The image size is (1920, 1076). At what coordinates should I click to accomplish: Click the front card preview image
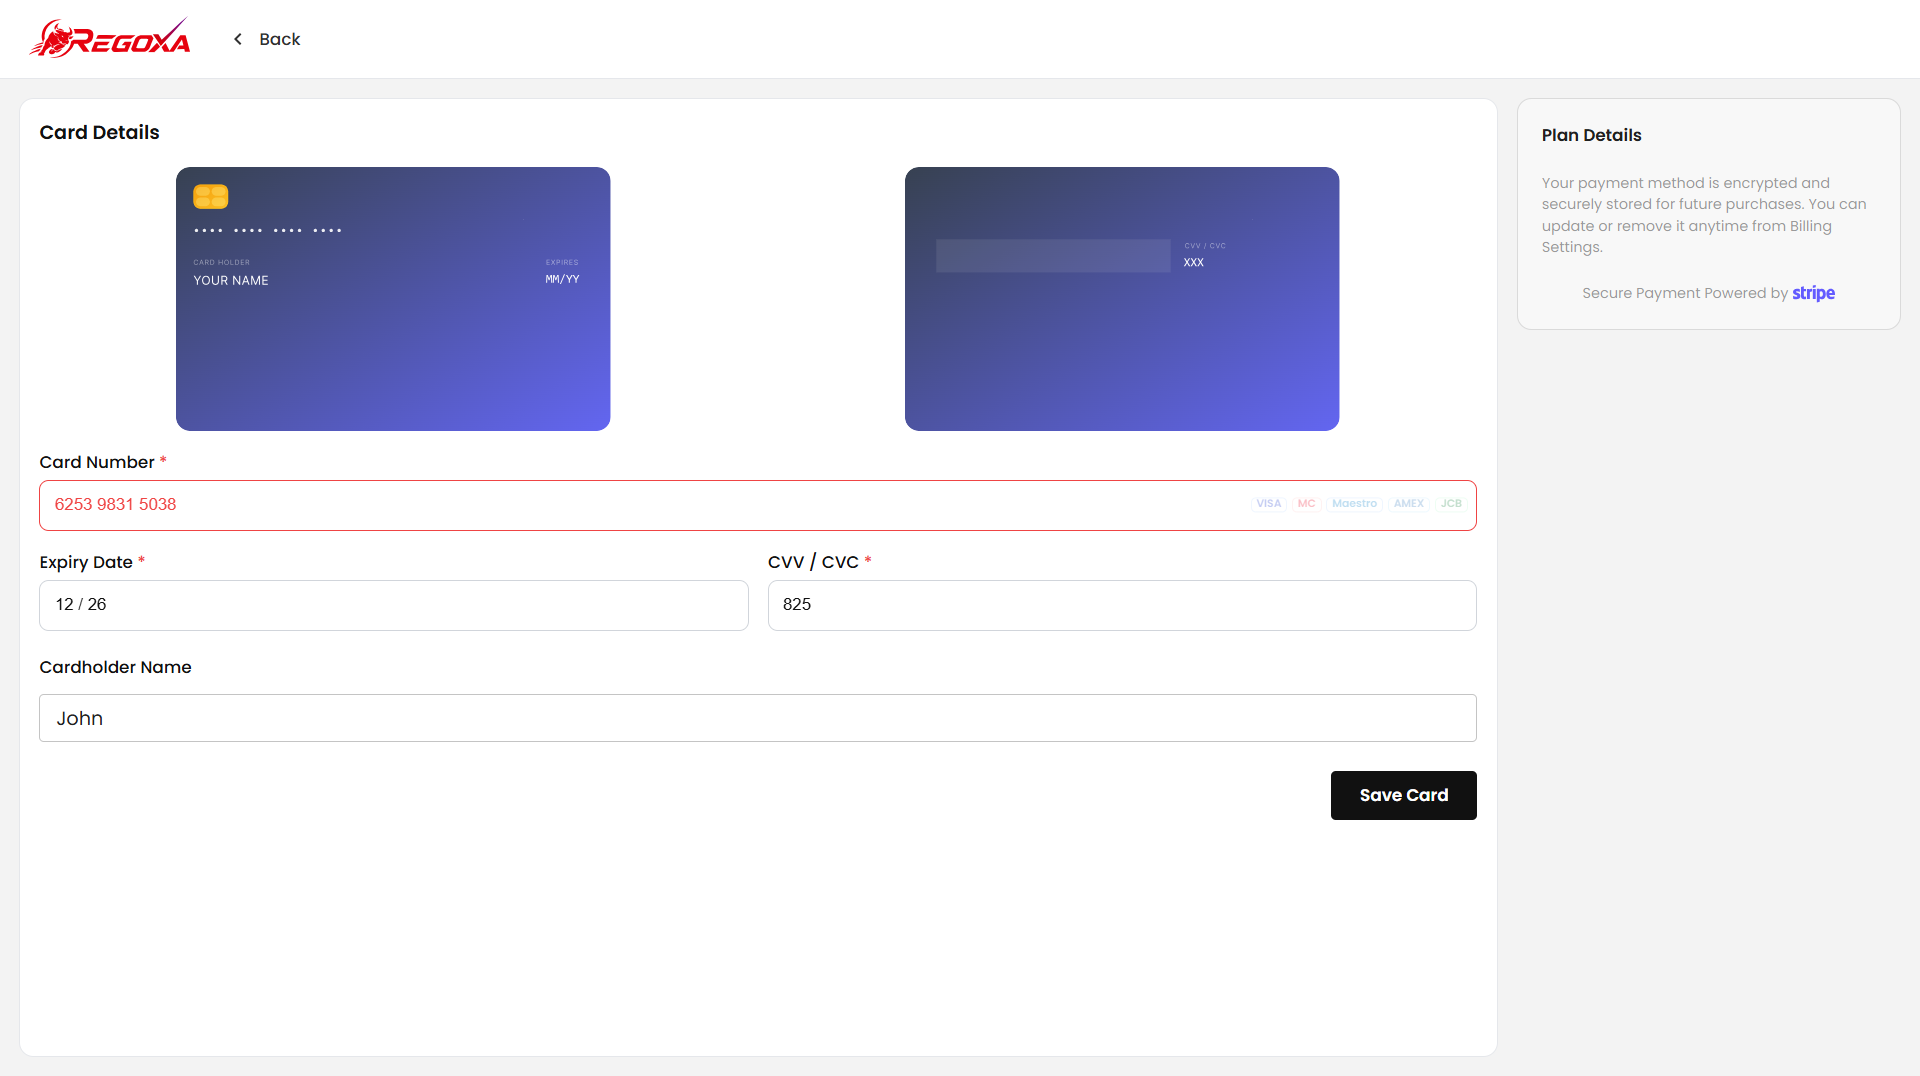pos(393,299)
